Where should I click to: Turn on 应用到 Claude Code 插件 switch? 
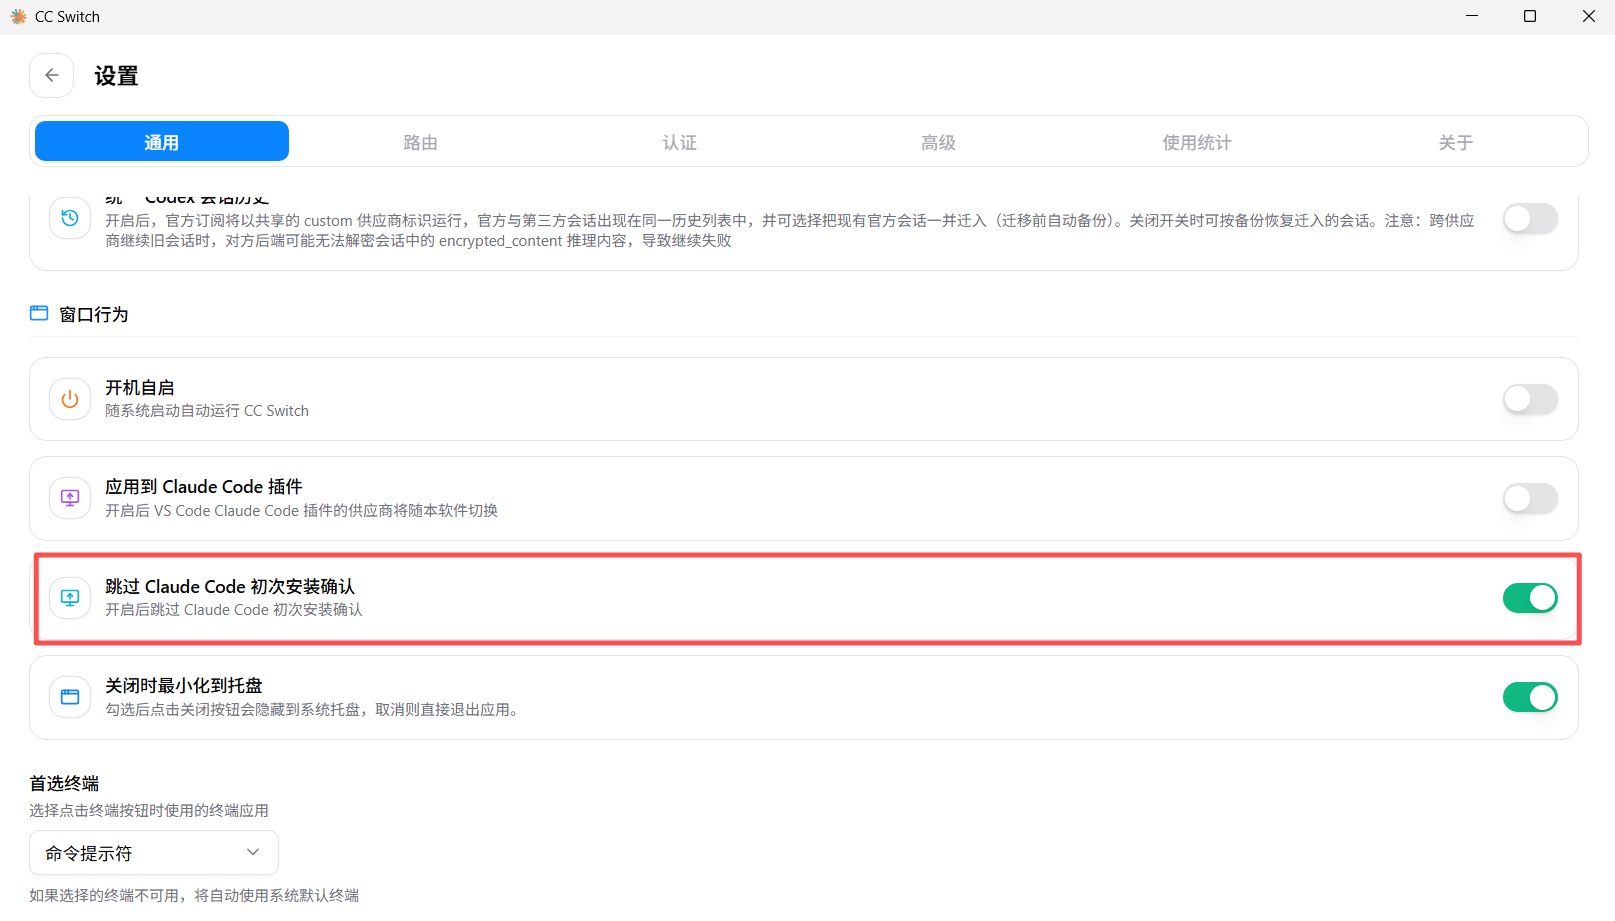point(1530,498)
